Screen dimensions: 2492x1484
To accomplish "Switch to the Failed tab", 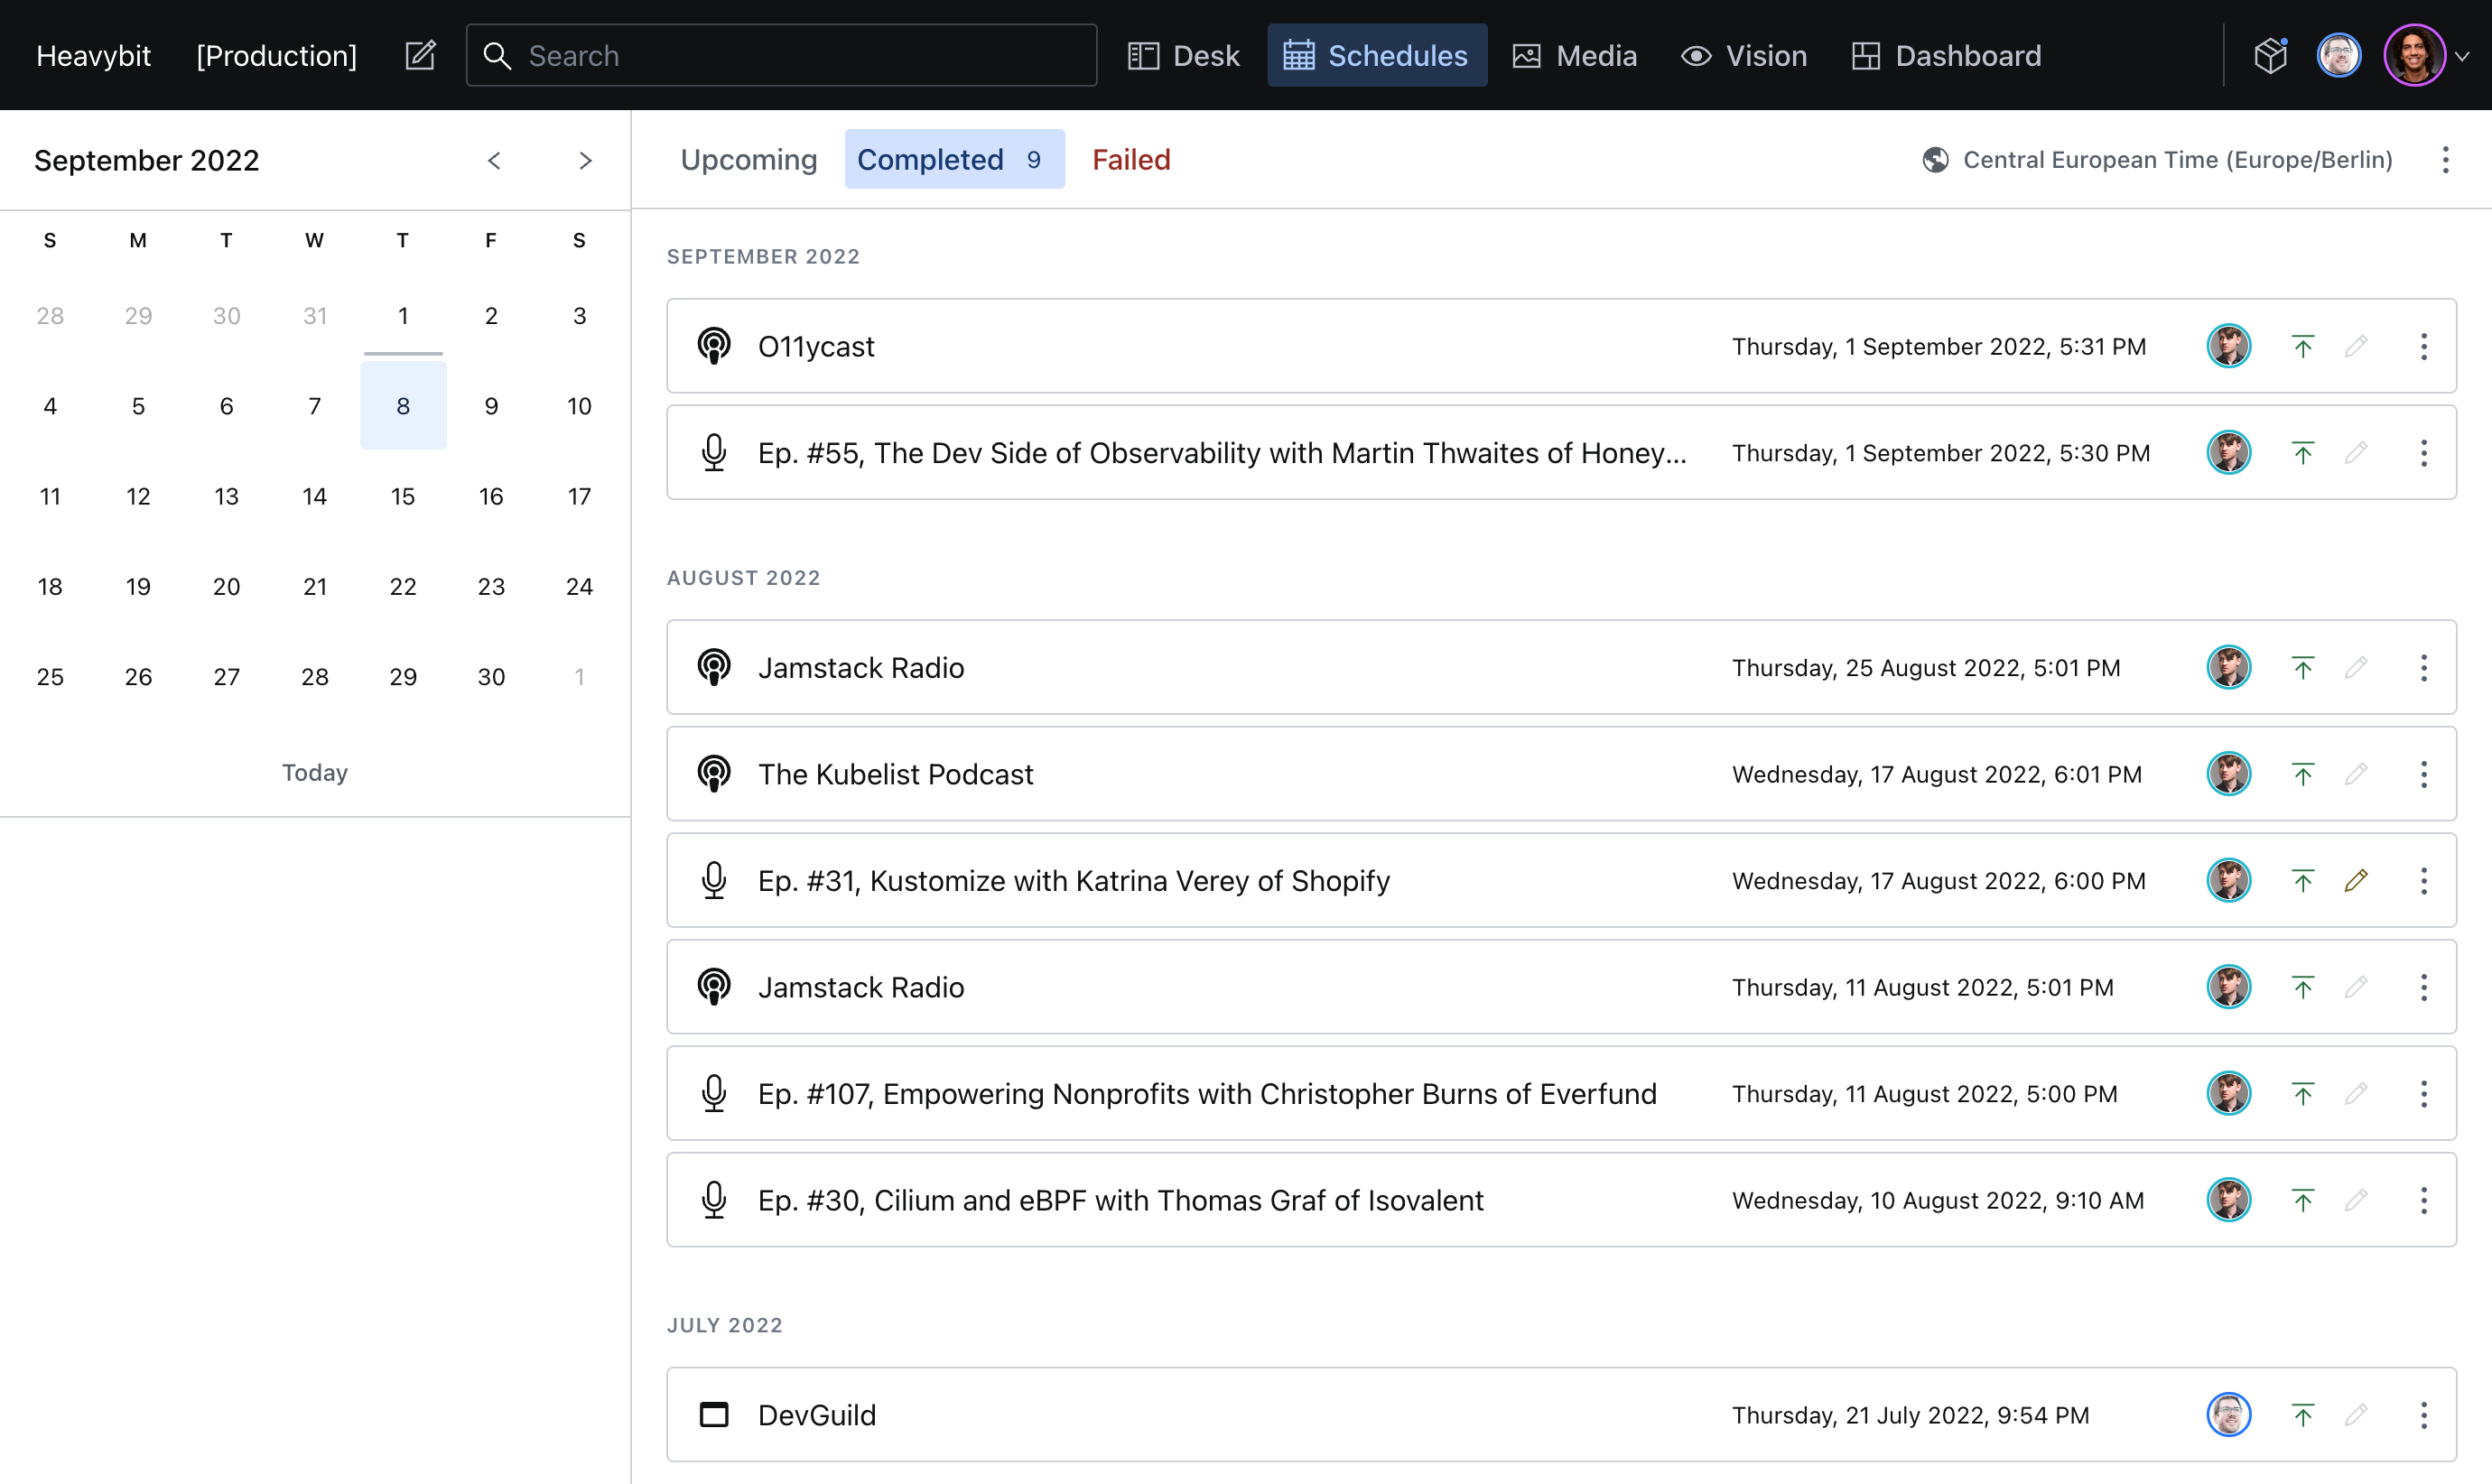I will 1130,160.
